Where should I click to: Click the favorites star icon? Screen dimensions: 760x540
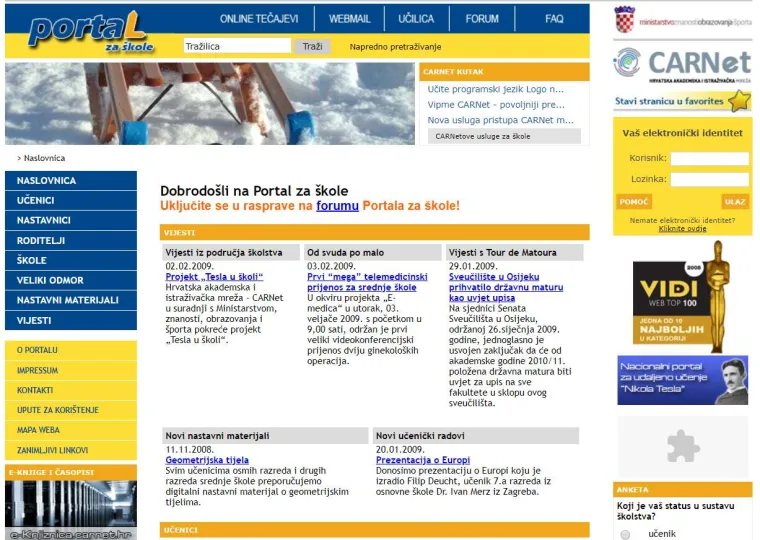tap(739, 101)
